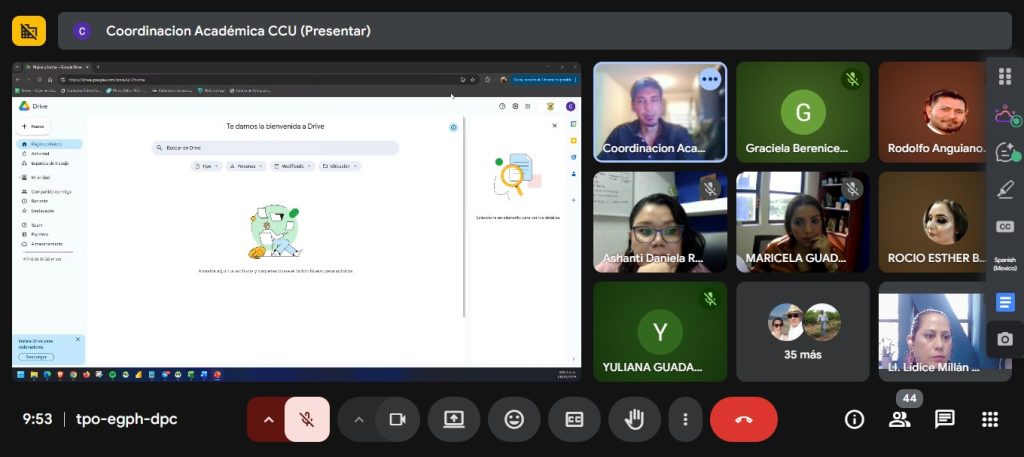Image resolution: width=1024 pixels, height=457 pixels.
Task: Open options on Coordinacion Academica video tile
Action: pos(710,79)
